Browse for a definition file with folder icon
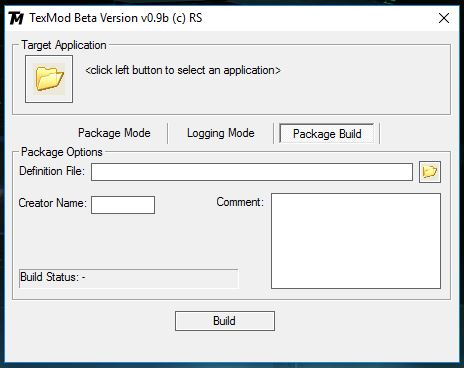464x368 pixels. pyautogui.click(x=430, y=172)
